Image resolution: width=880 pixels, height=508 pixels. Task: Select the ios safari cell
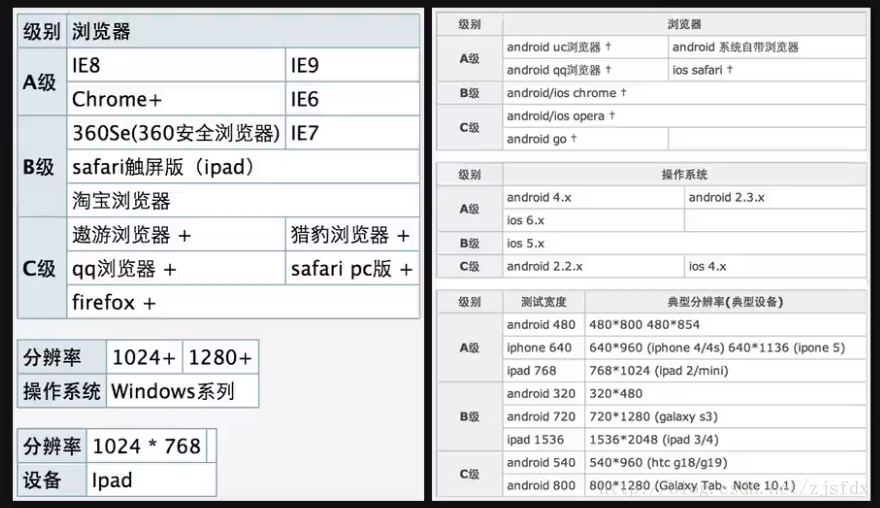point(767,70)
